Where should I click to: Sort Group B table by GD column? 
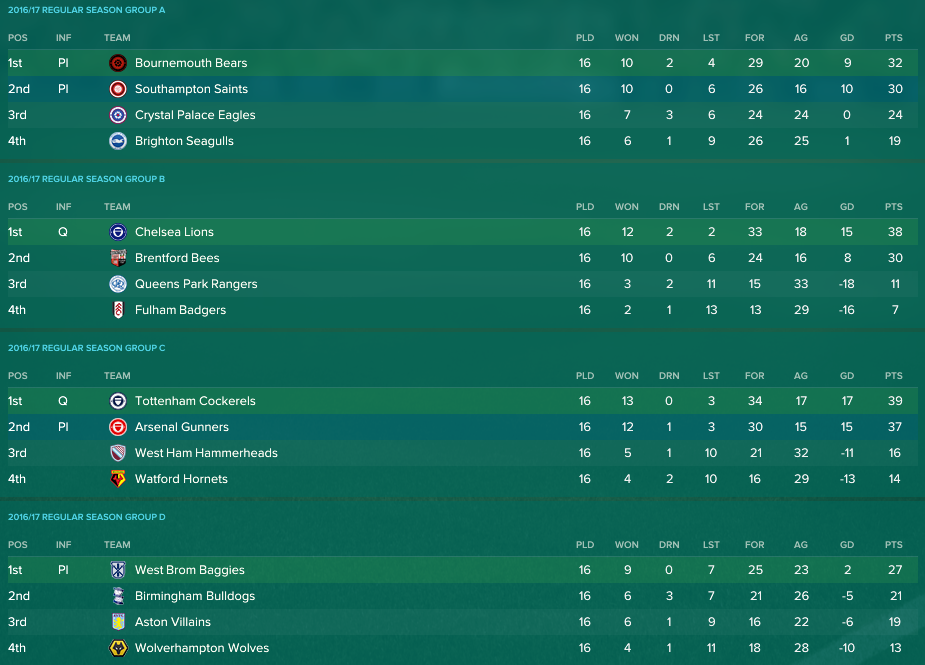point(847,207)
